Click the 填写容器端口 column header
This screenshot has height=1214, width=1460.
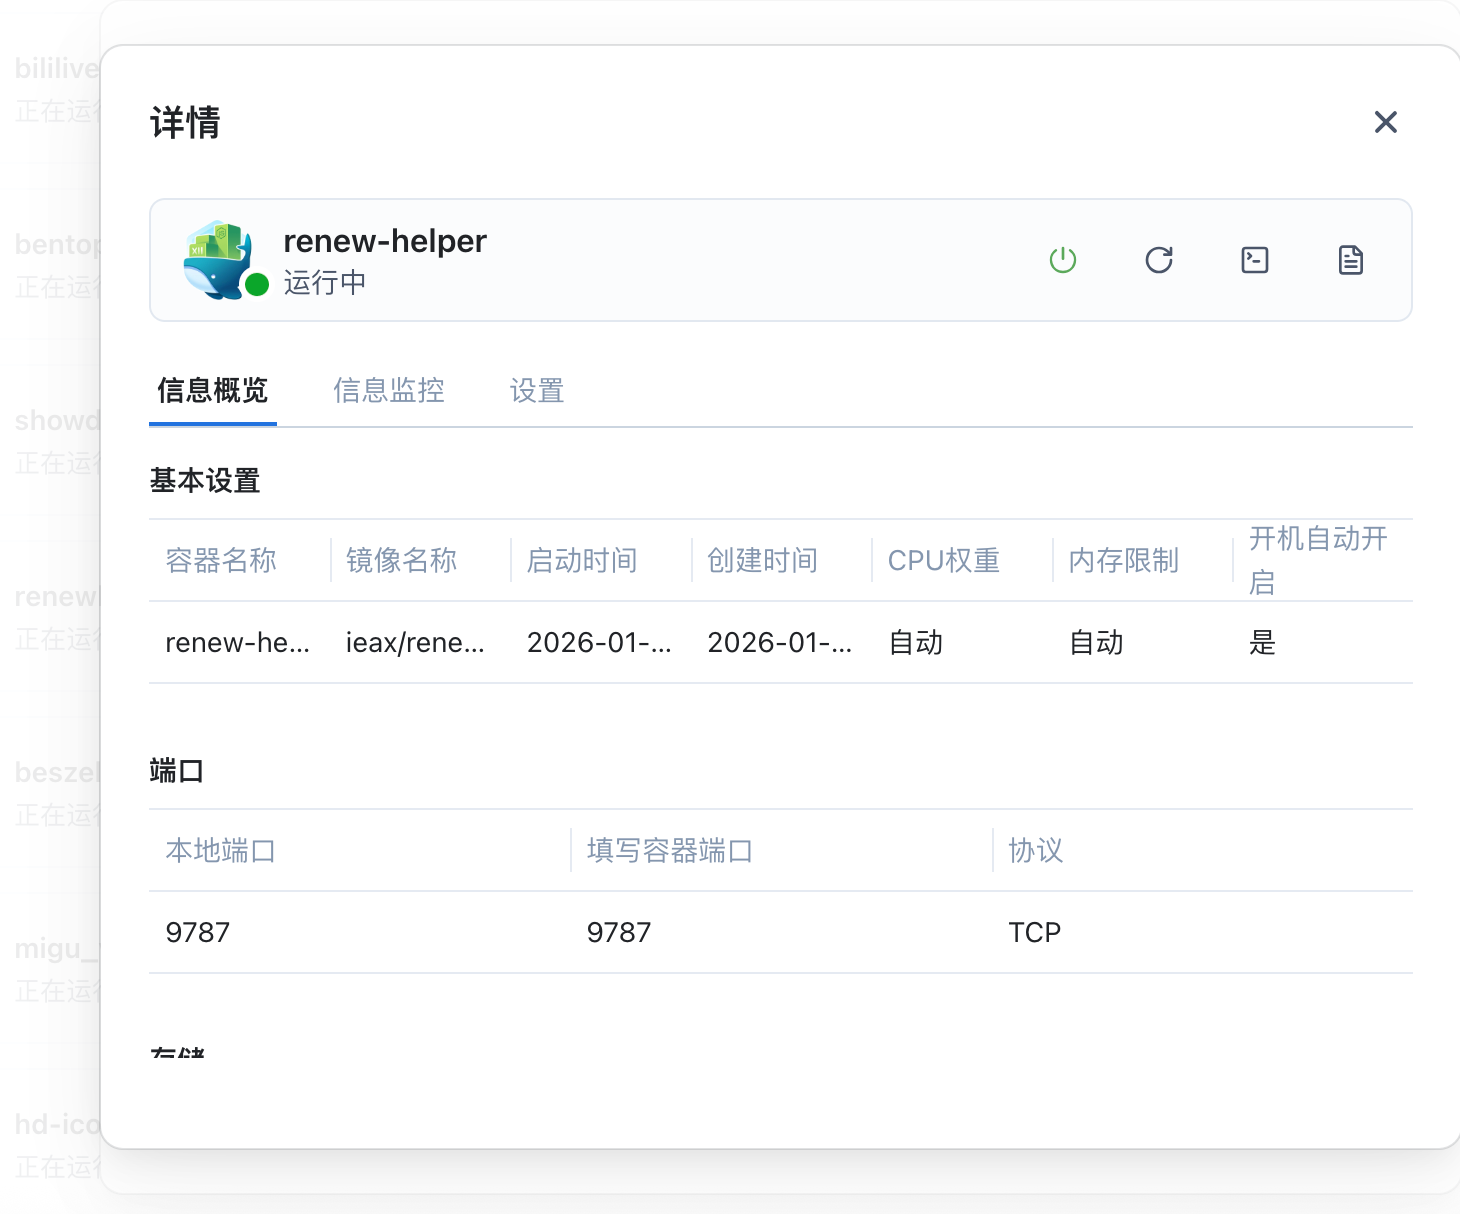click(x=669, y=850)
